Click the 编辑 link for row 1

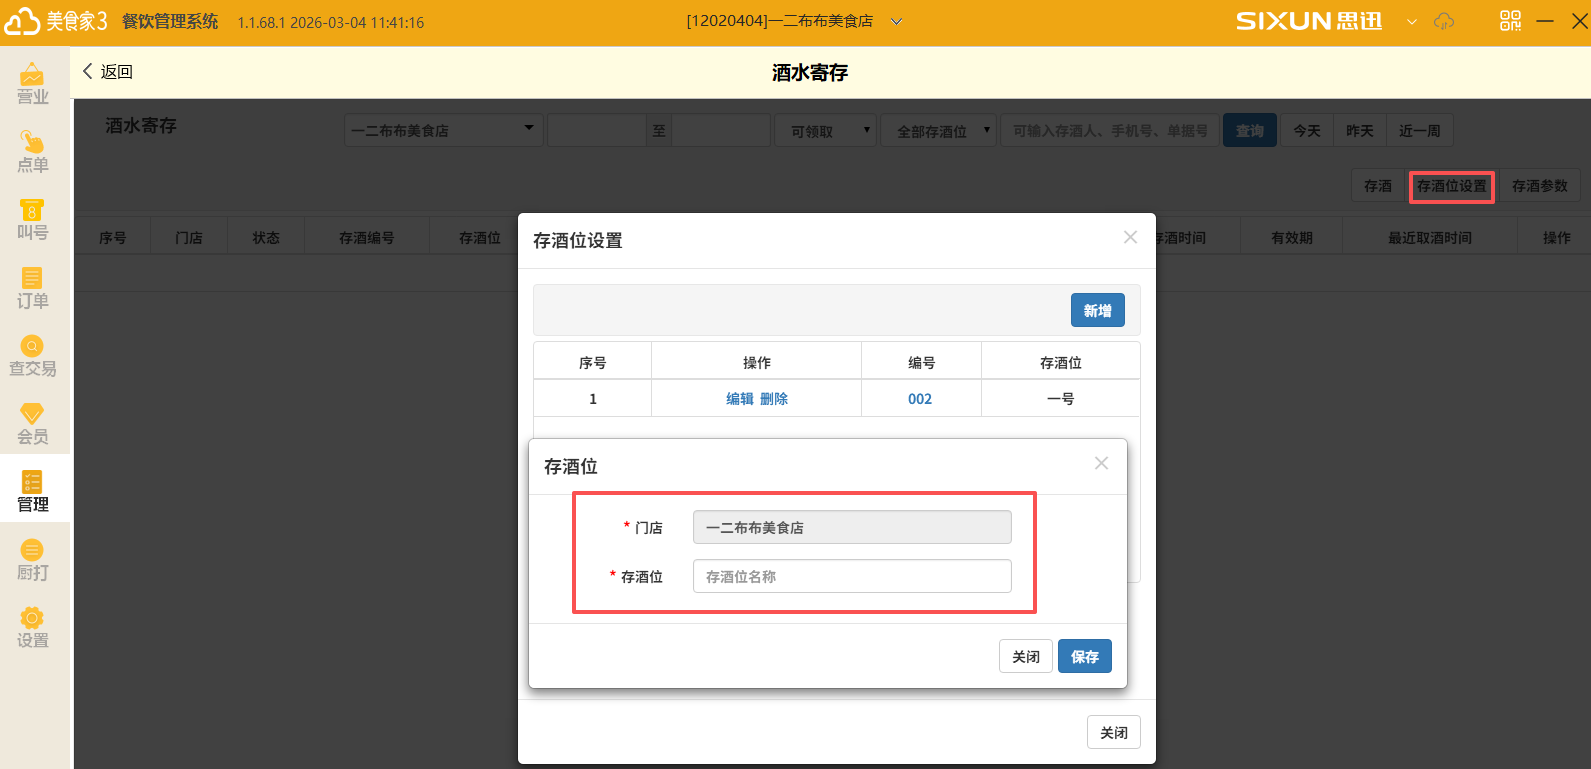point(740,399)
